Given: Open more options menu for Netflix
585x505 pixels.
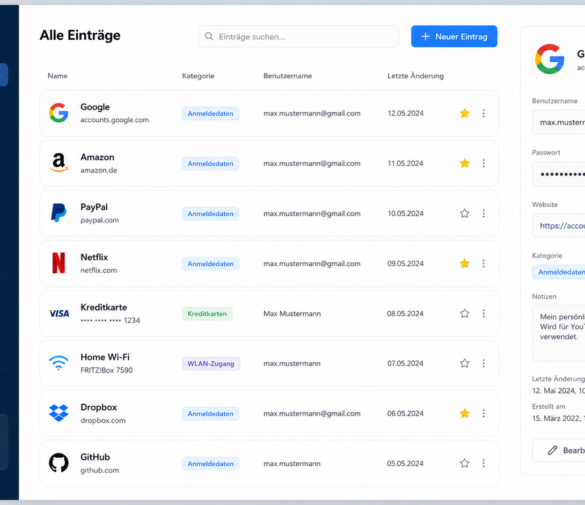Looking at the screenshot, I should [x=484, y=263].
